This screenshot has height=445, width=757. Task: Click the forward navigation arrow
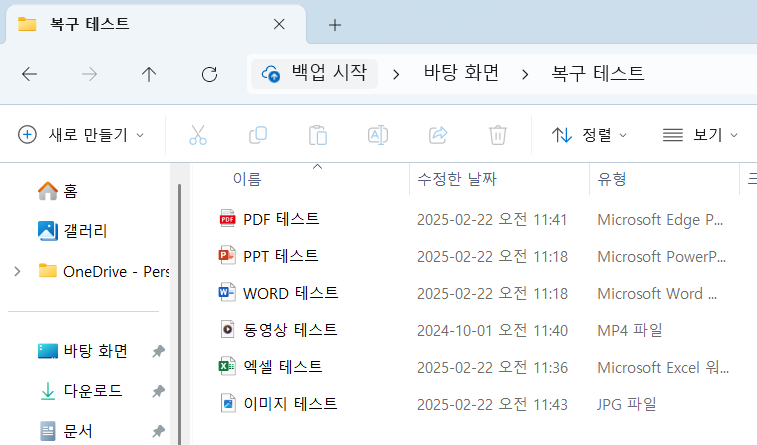(x=89, y=74)
